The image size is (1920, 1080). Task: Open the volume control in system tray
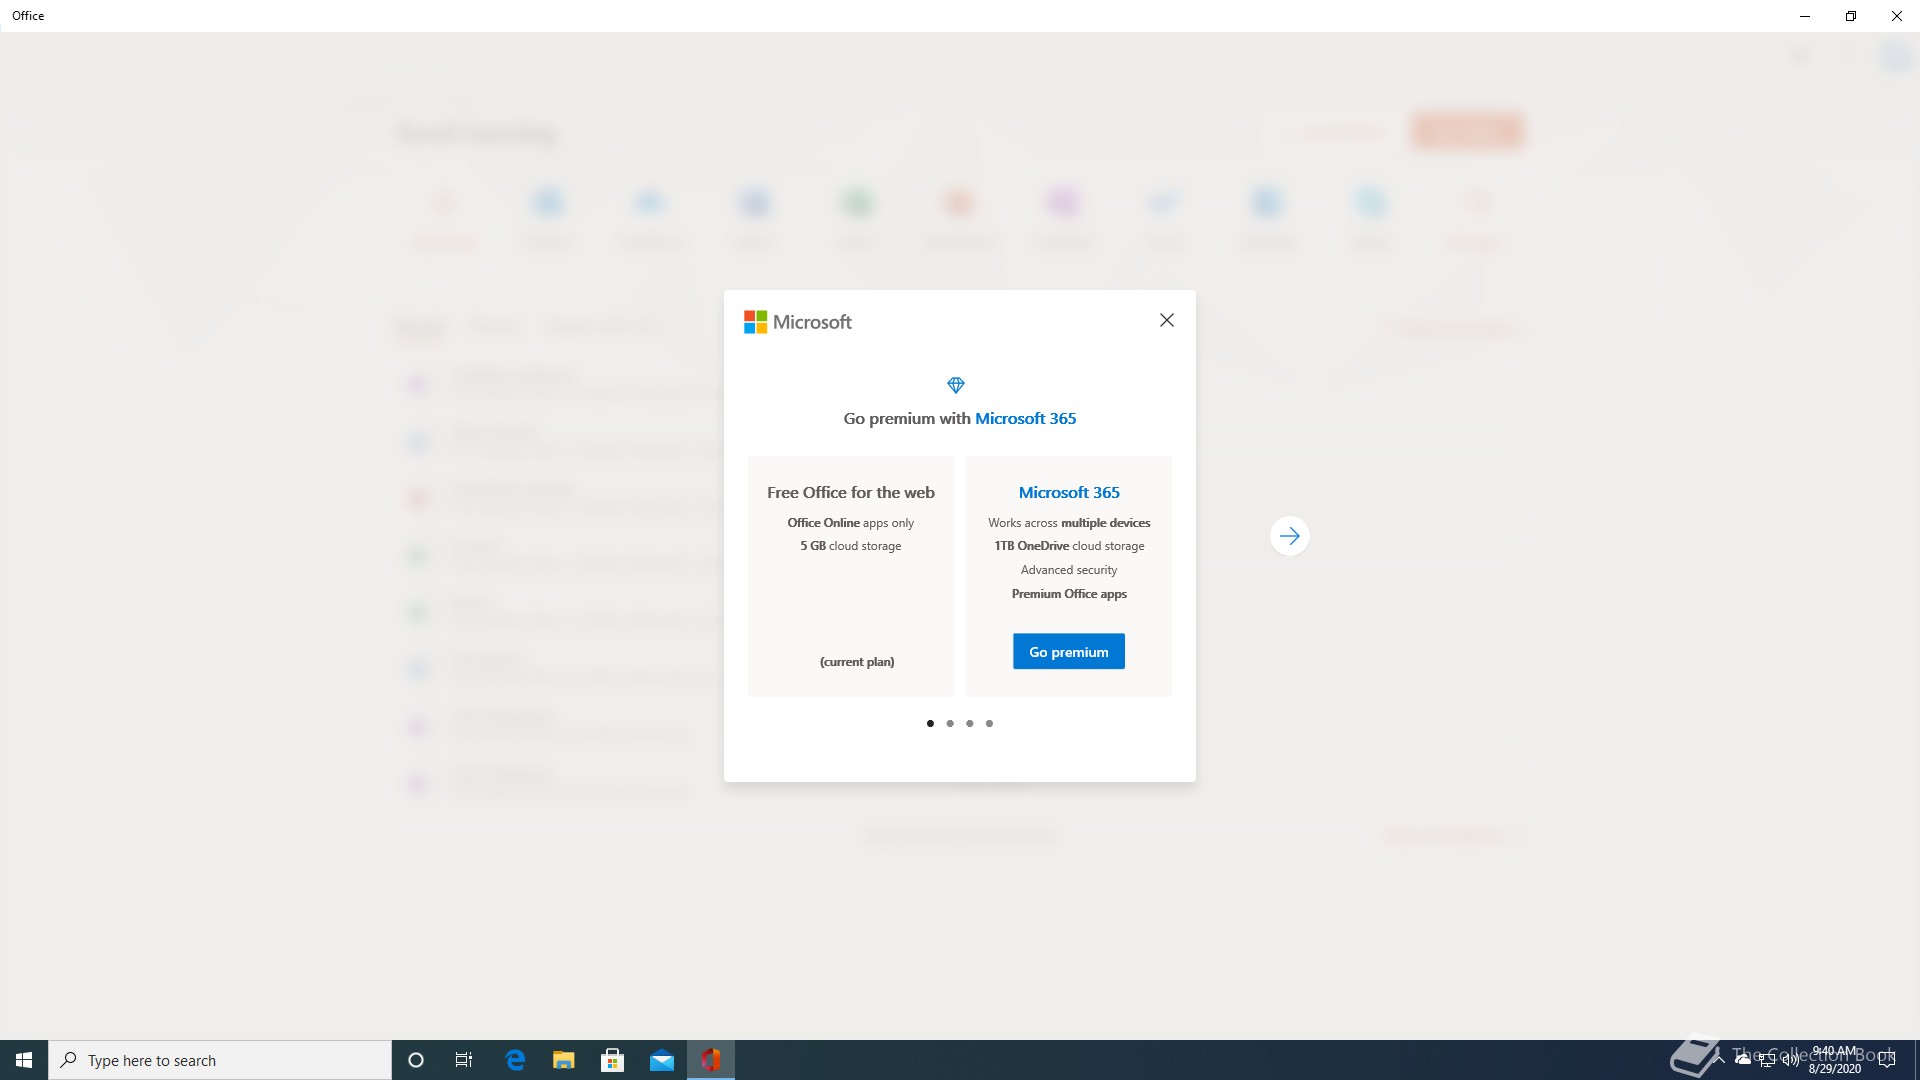pos(1790,1060)
